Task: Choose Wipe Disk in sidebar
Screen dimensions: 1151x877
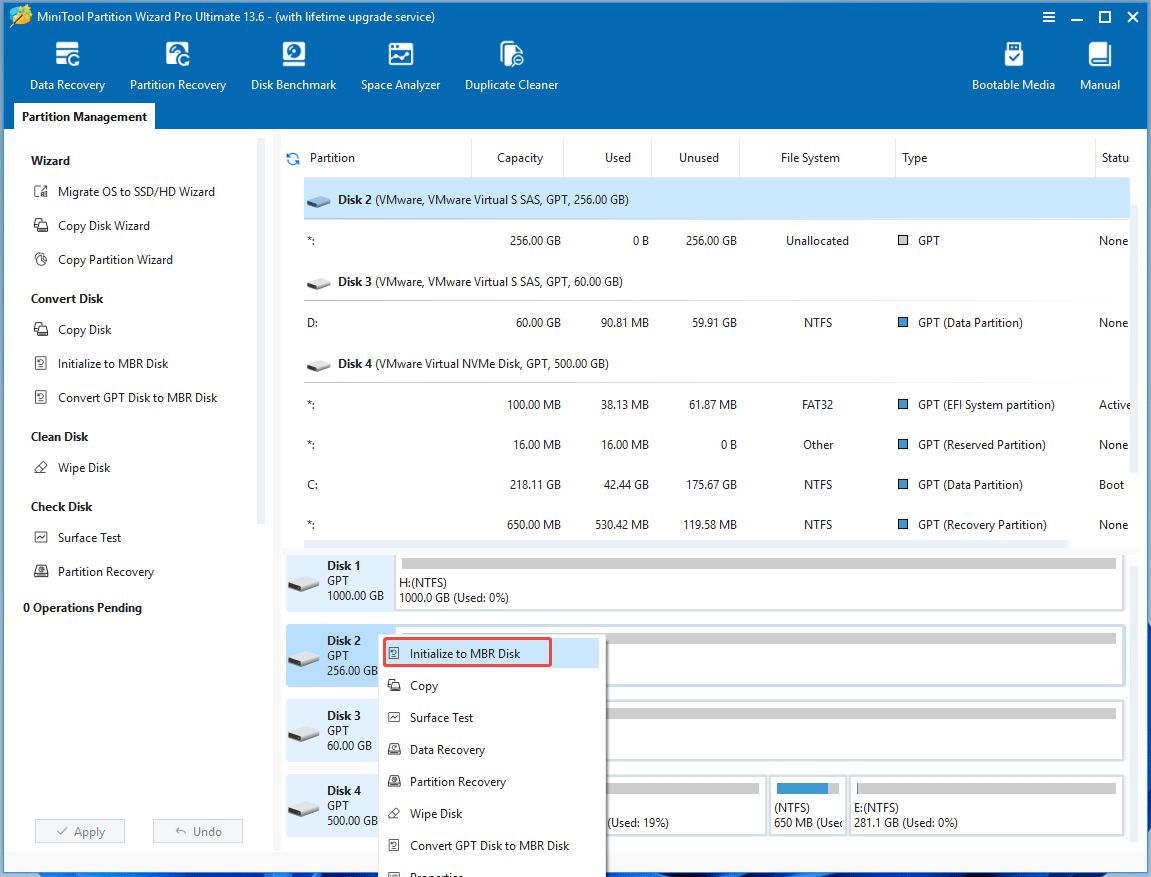Action: coord(72,467)
